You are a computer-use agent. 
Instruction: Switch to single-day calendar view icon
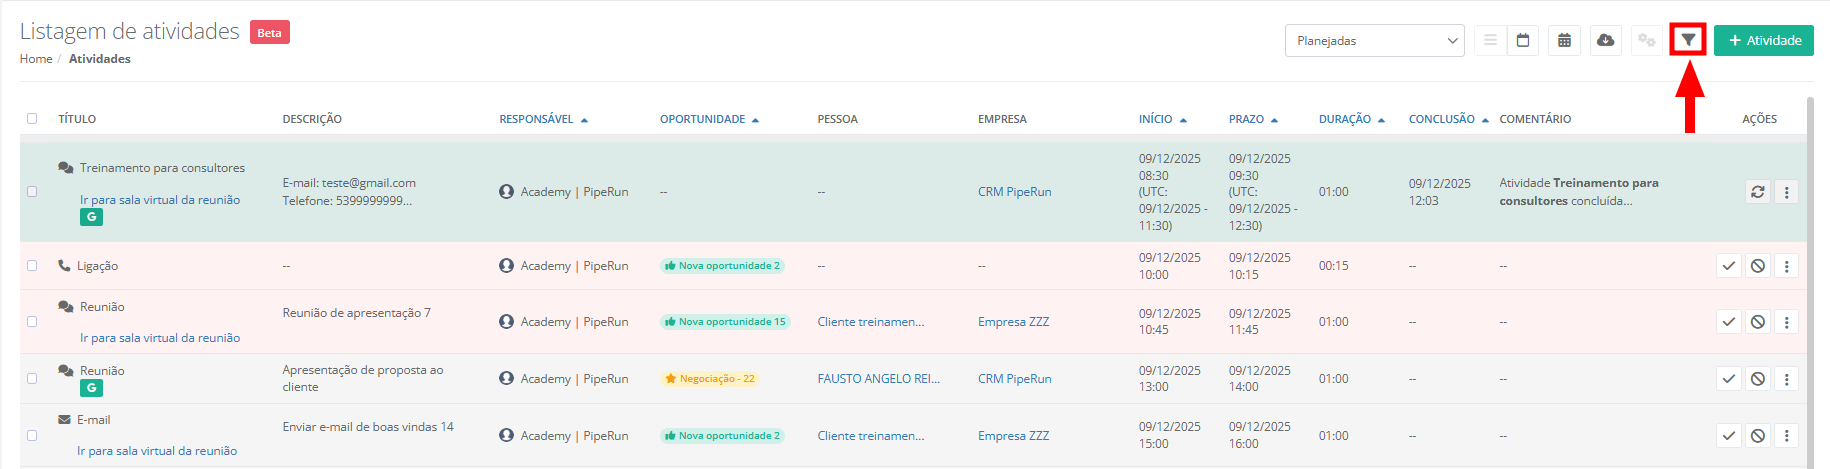click(1523, 40)
